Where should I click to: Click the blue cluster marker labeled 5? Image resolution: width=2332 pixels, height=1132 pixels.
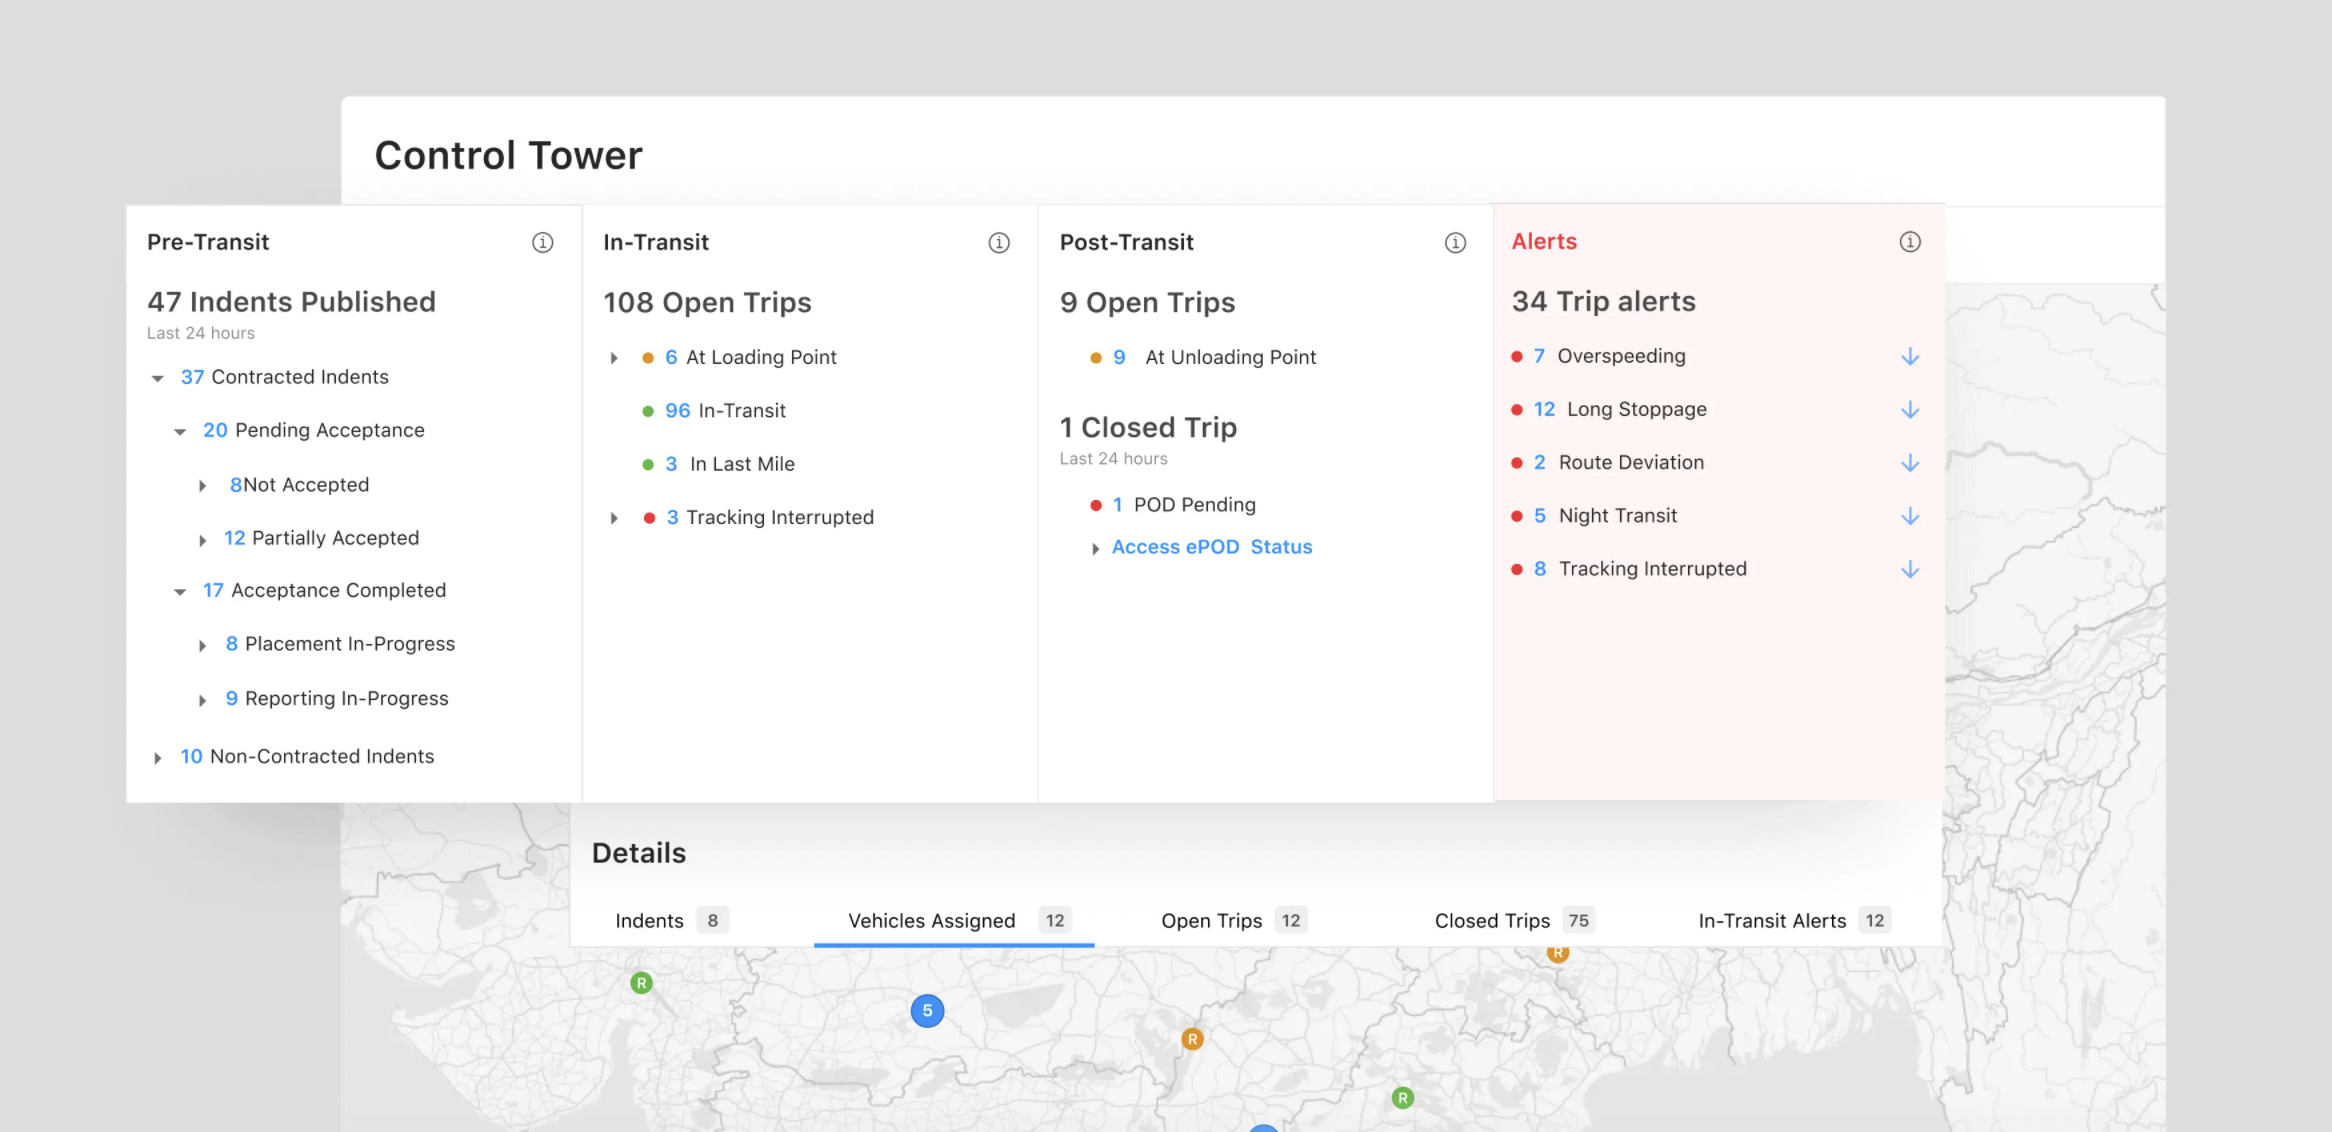(927, 1010)
